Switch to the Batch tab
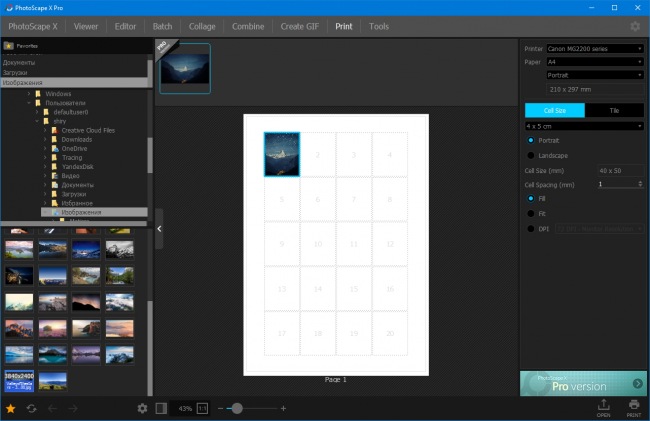The height and width of the screenshot is (421, 650). [162, 27]
